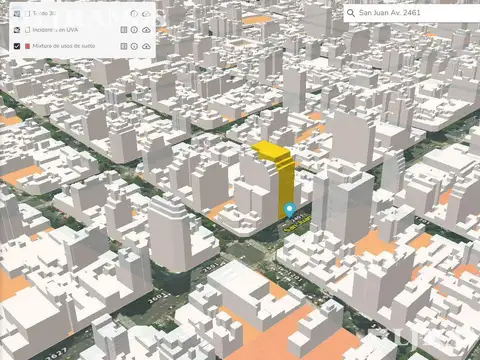The image size is (480, 360).
Task: Focus the address search field showing San Juan Av. 2461
Action: click(x=412, y=13)
